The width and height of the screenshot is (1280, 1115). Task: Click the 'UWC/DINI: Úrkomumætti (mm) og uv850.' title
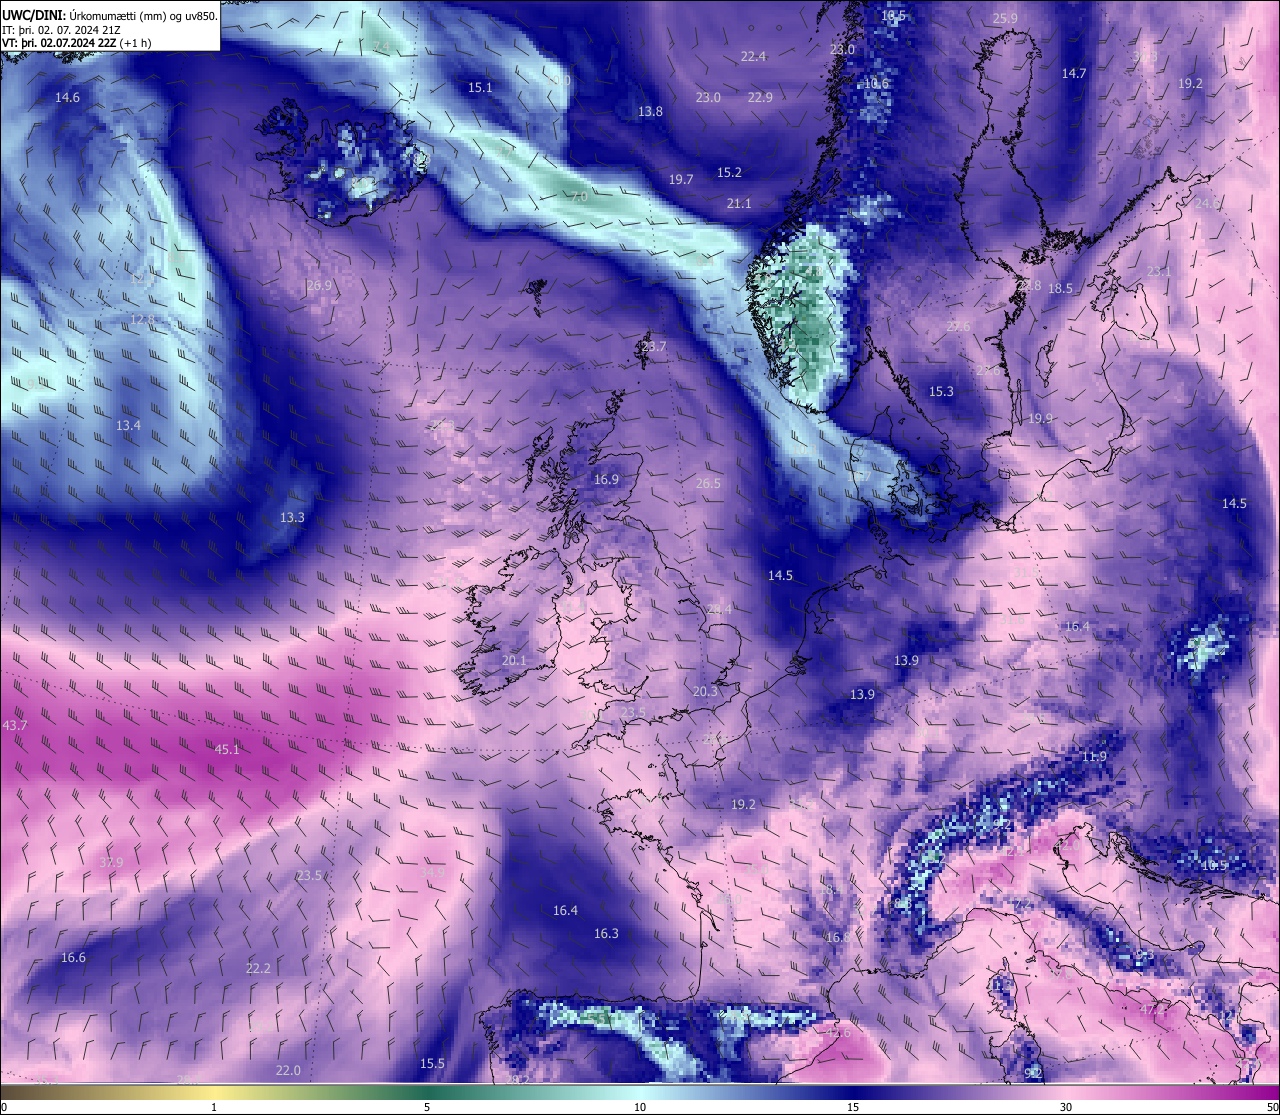tap(110, 16)
